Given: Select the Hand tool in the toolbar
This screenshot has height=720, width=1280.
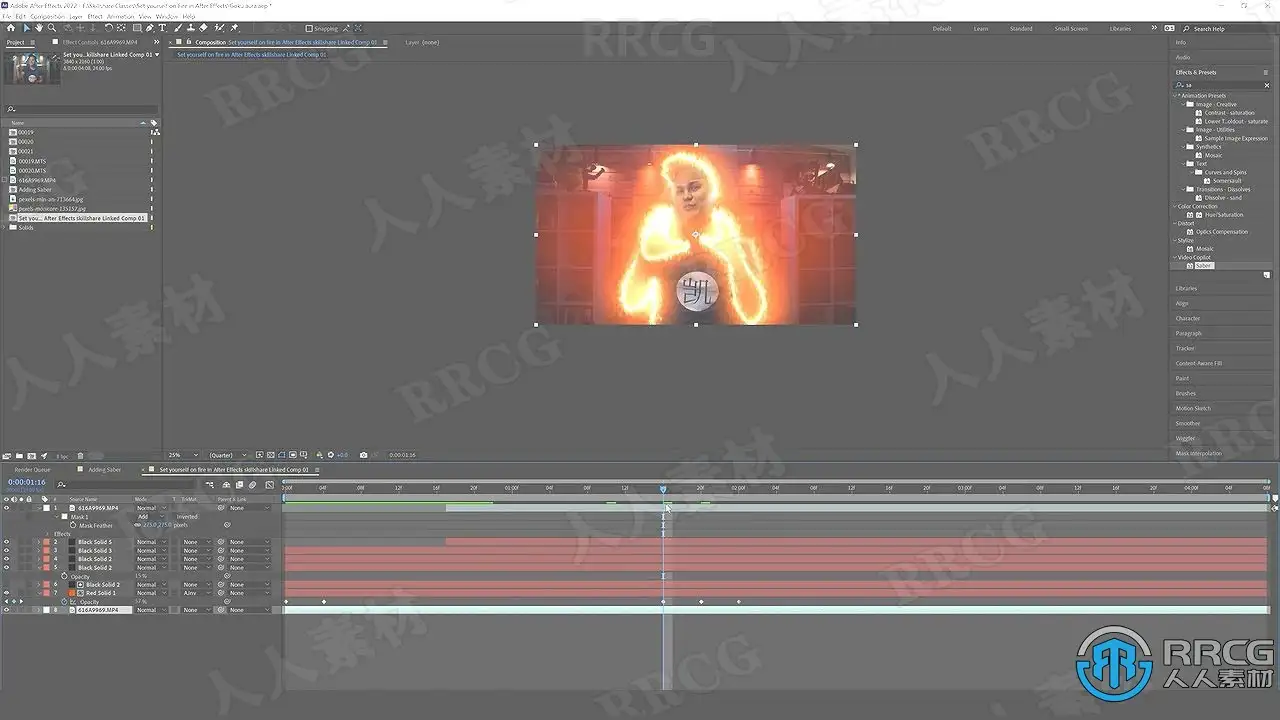Looking at the screenshot, I should click(x=40, y=28).
